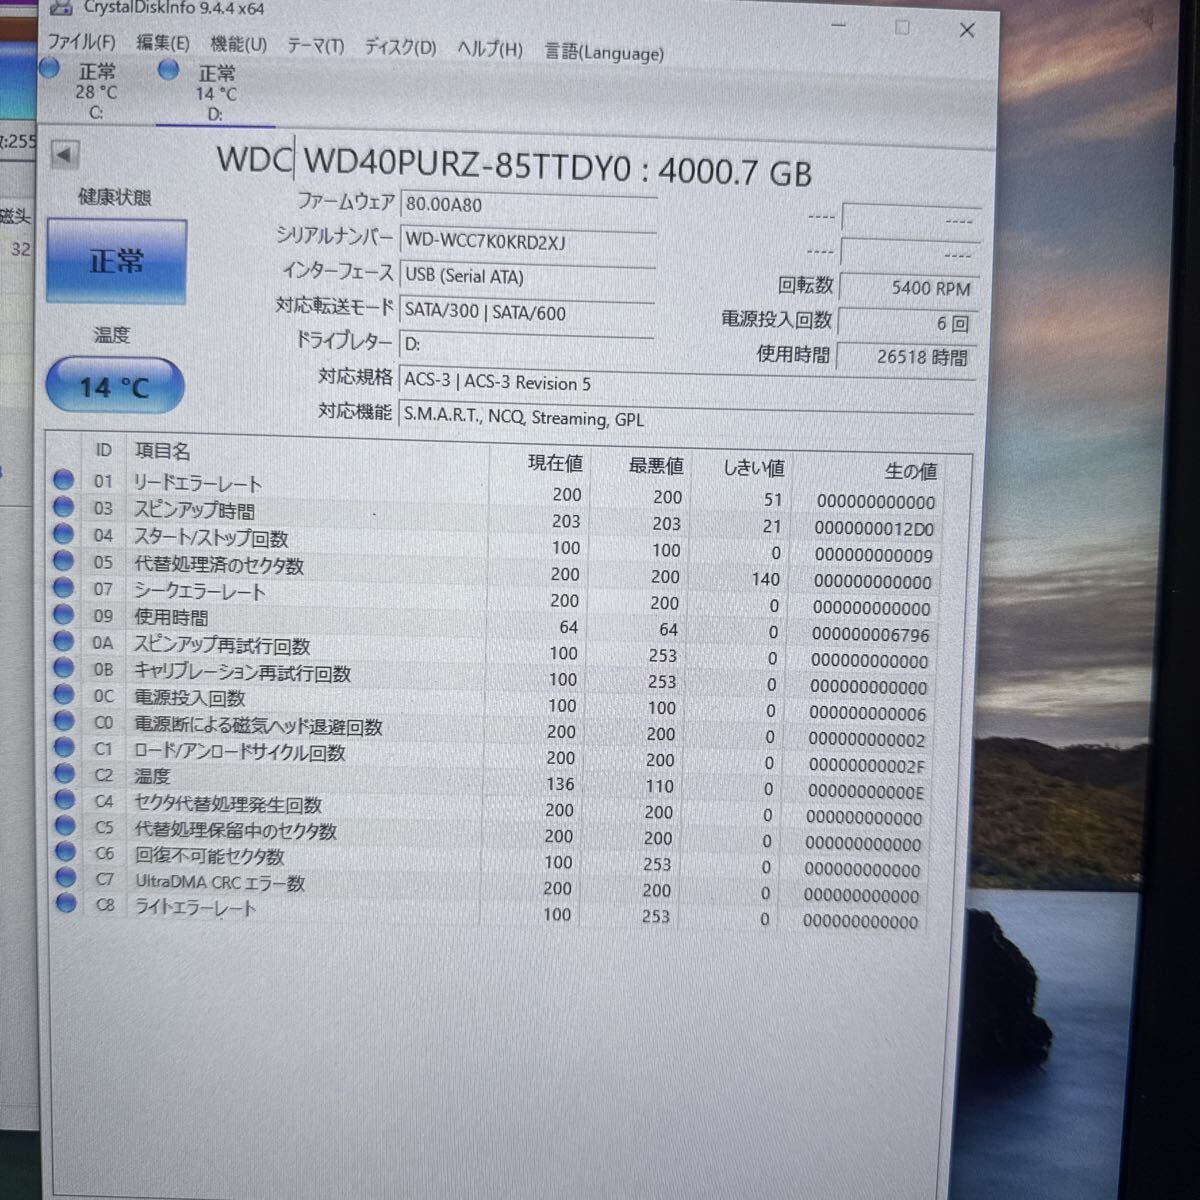Click the power on count value 6 回
Image resolution: width=1200 pixels, height=1200 pixels.
tap(906, 323)
